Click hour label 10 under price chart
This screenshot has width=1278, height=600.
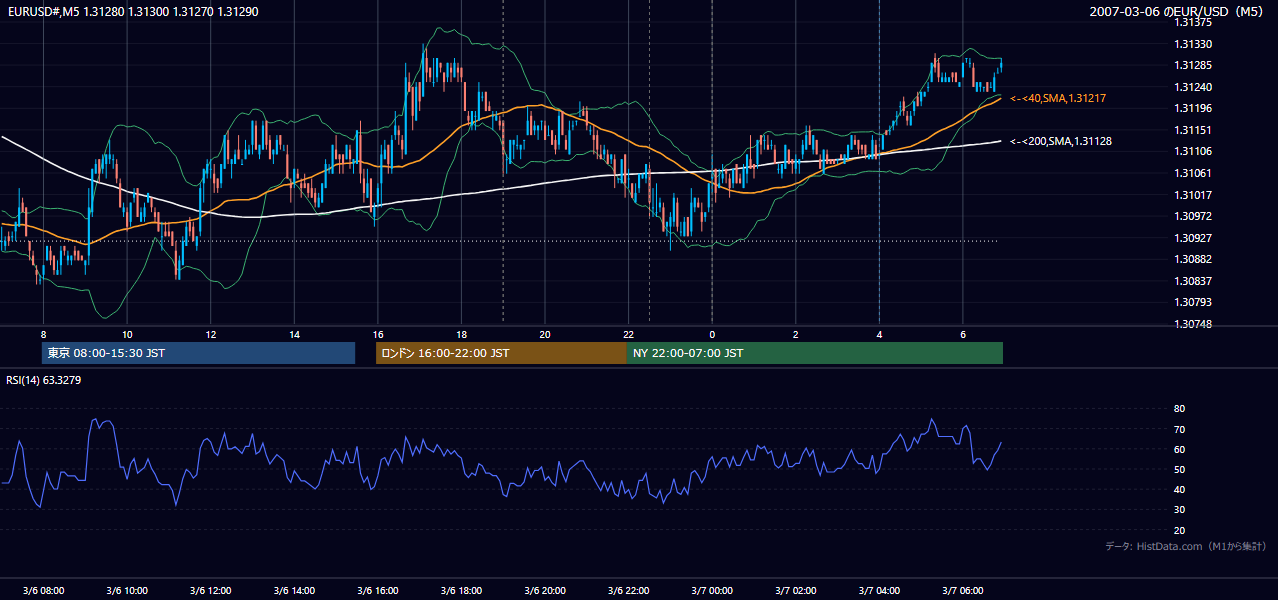(127, 334)
